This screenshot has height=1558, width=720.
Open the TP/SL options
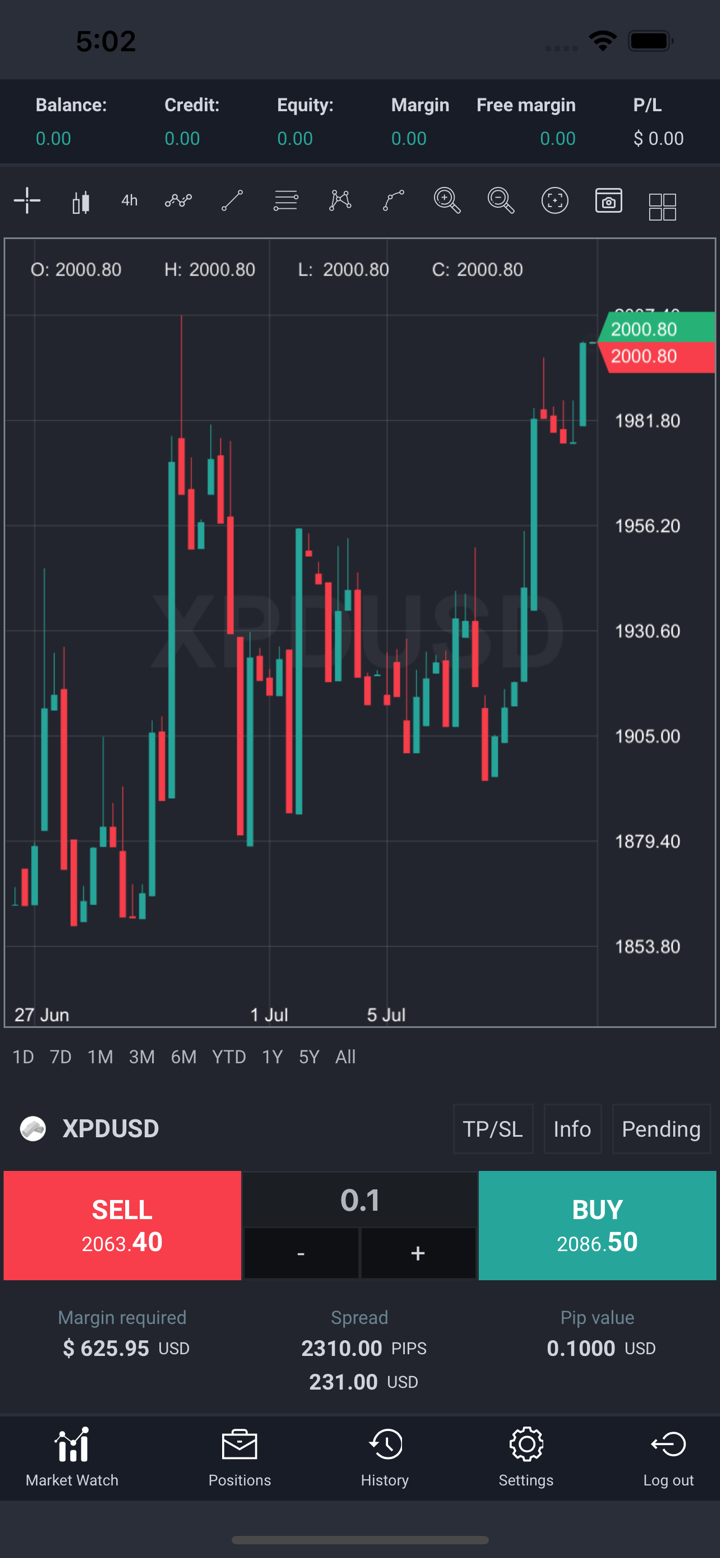click(493, 1129)
